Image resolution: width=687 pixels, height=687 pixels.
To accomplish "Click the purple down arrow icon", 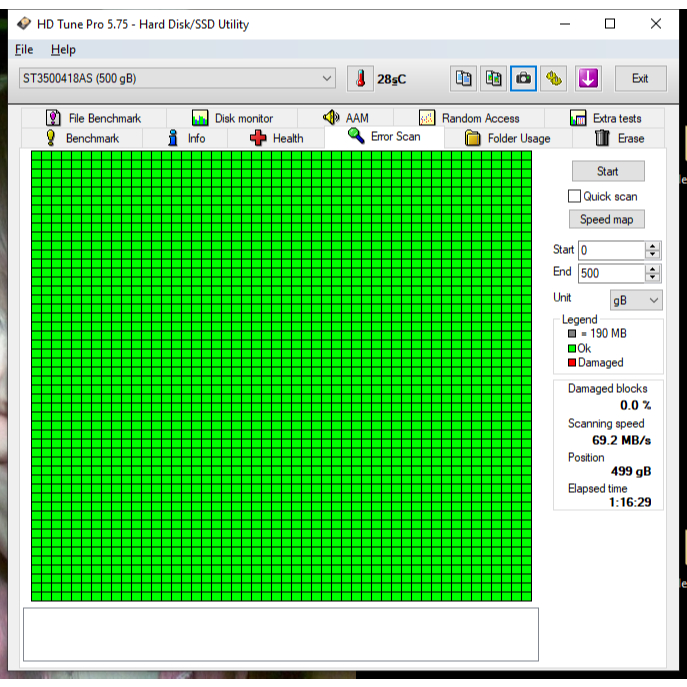I will pos(587,78).
